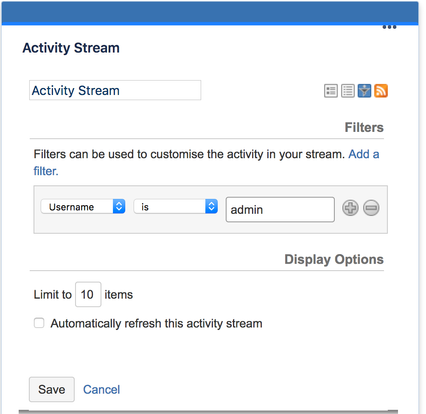
Task: Cancel editing the gadget configuration
Action: (101, 389)
